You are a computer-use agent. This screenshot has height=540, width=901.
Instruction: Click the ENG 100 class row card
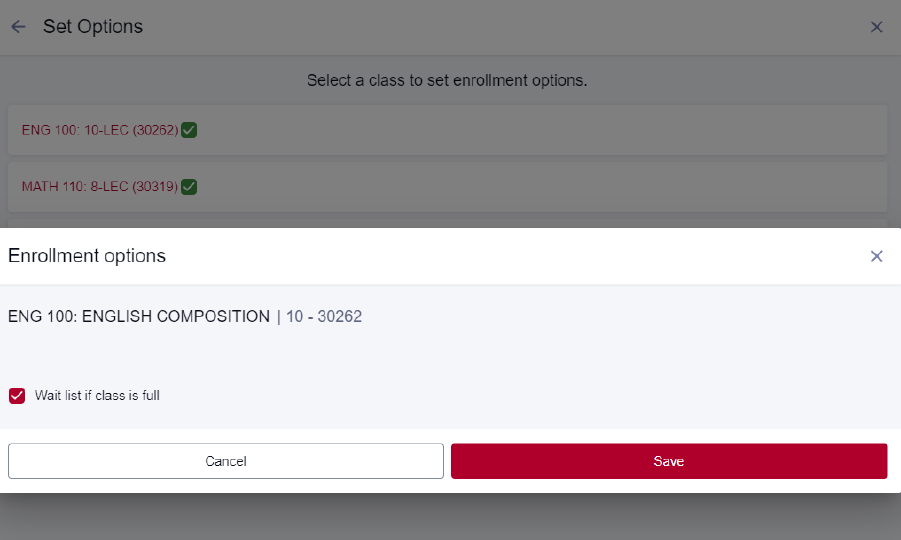[x=448, y=130]
